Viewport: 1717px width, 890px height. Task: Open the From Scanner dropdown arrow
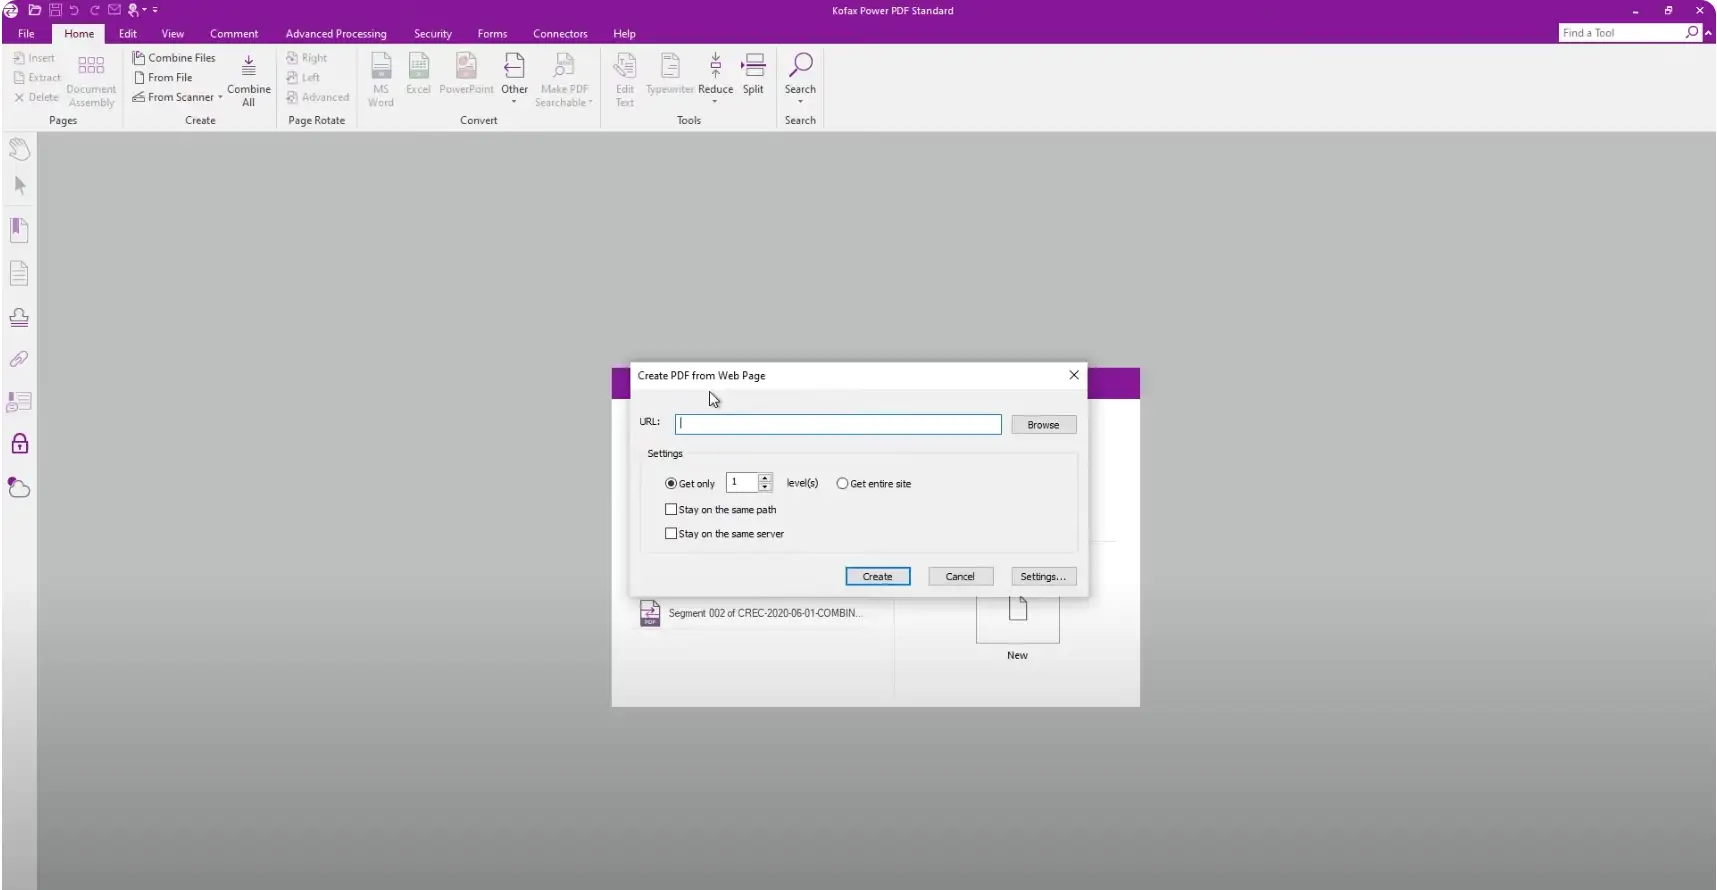click(220, 98)
